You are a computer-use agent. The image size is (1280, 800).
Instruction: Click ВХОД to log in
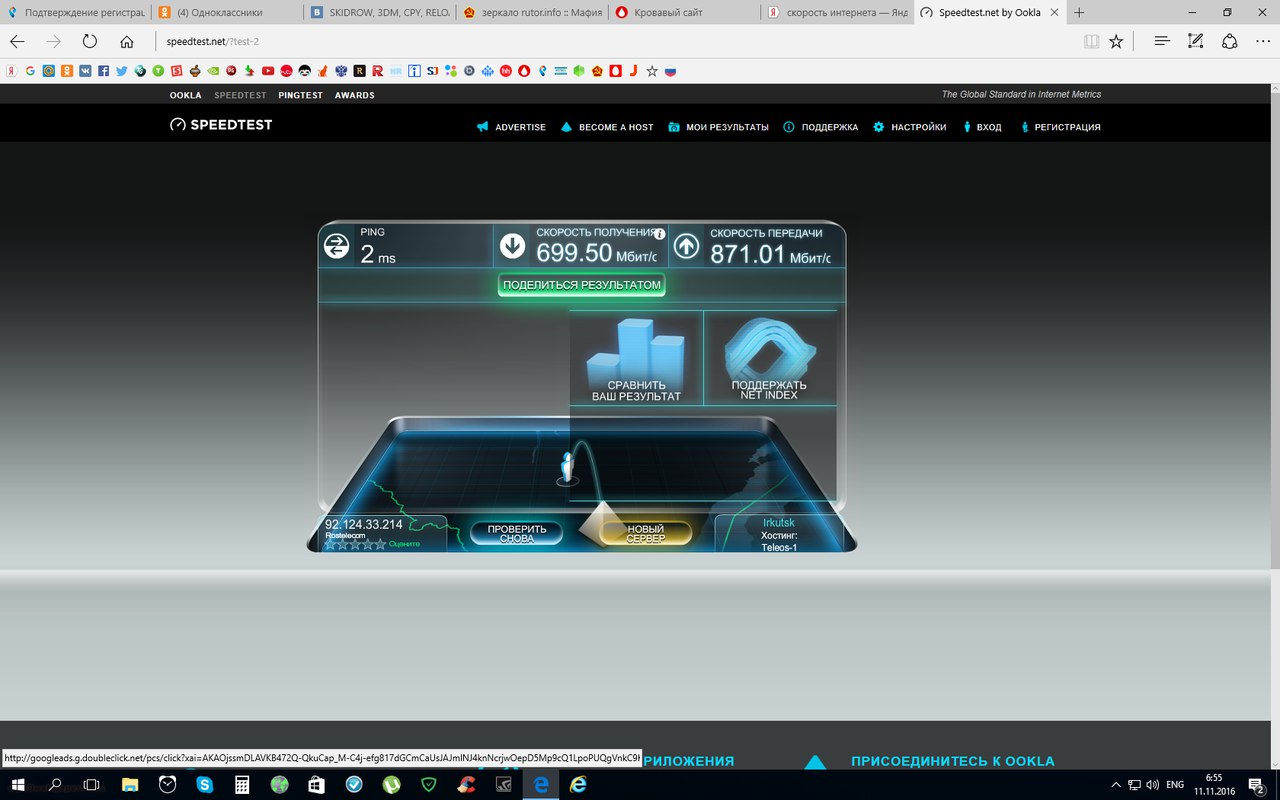click(981, 127)
